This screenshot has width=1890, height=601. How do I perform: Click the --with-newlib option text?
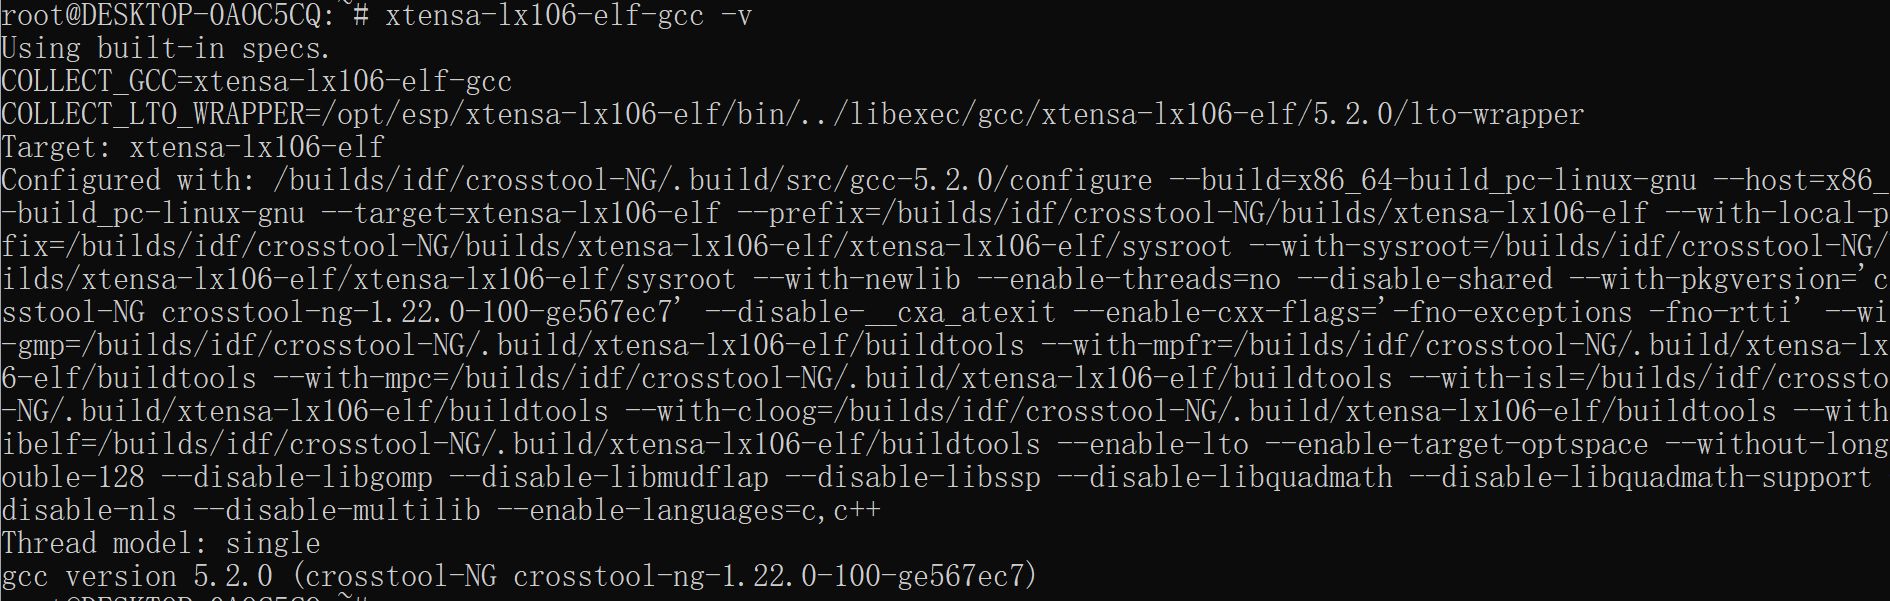pyautogui.click(x=857, y=280)
